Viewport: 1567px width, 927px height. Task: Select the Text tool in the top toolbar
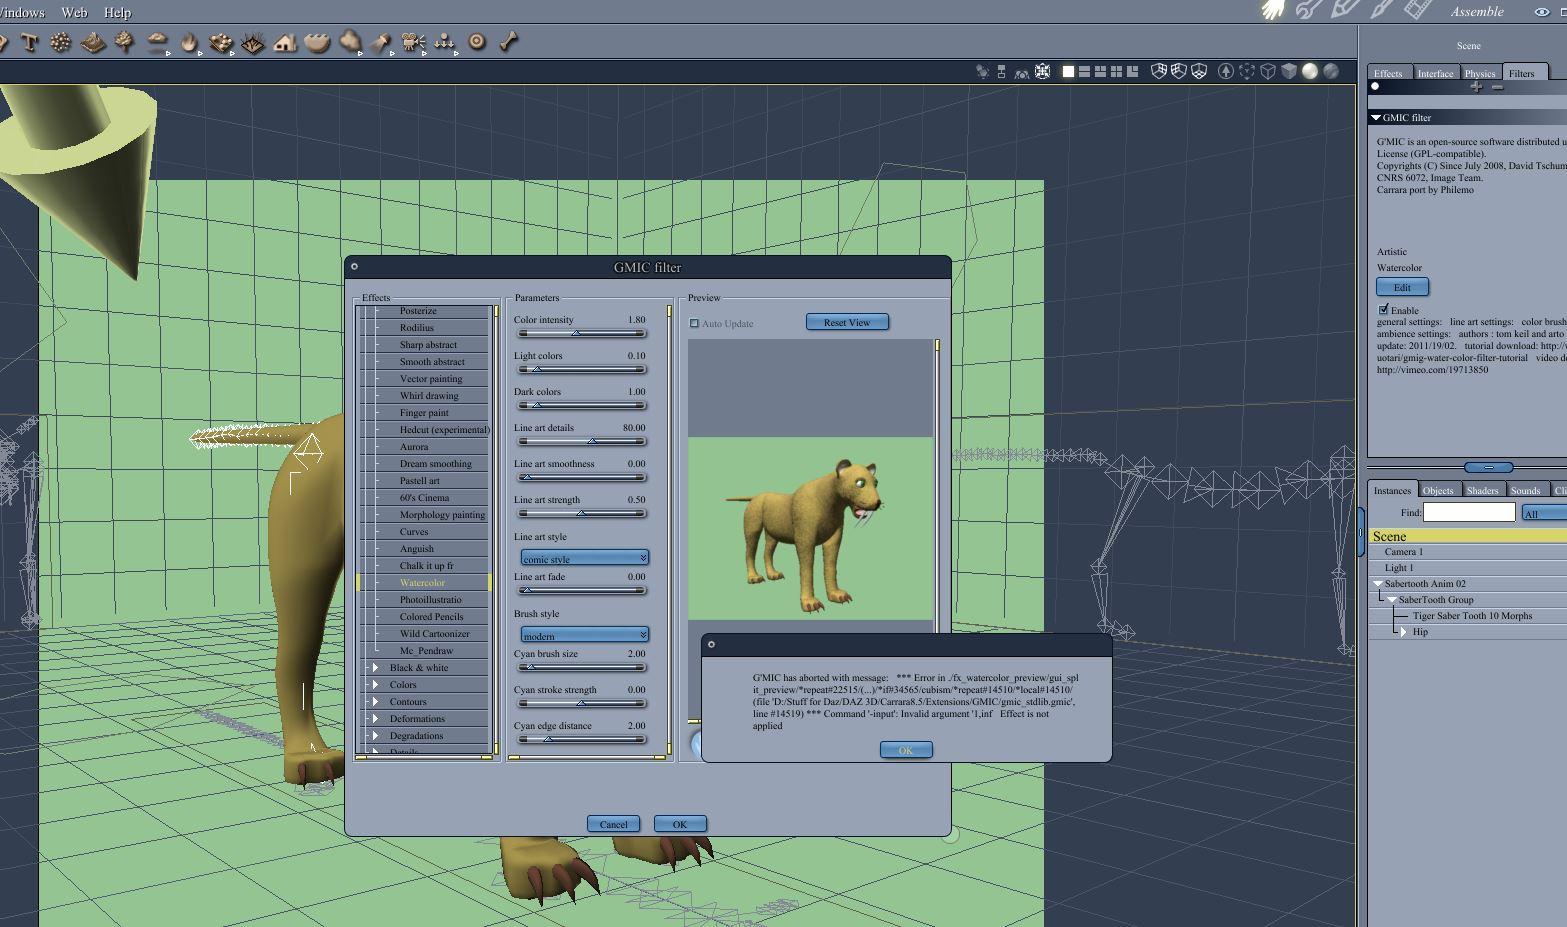(30, 42)
